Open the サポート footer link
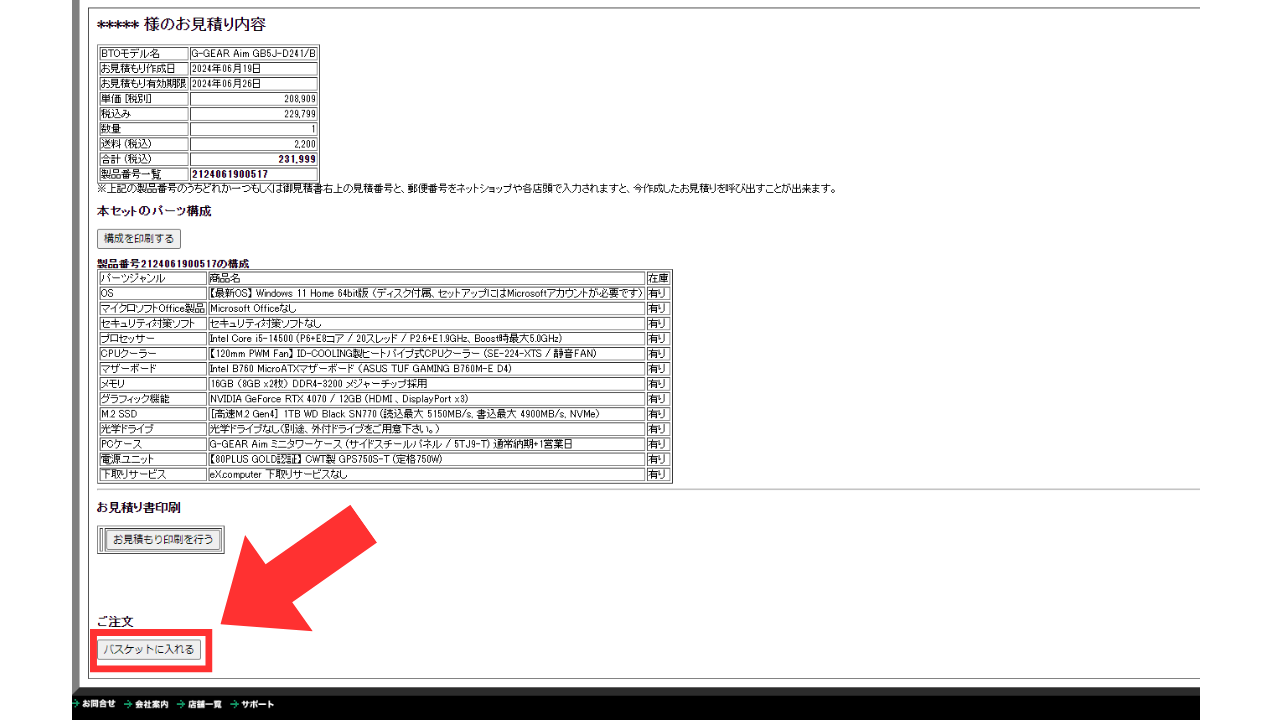This screenshot has width=1280, height=720. click(257, 704)
